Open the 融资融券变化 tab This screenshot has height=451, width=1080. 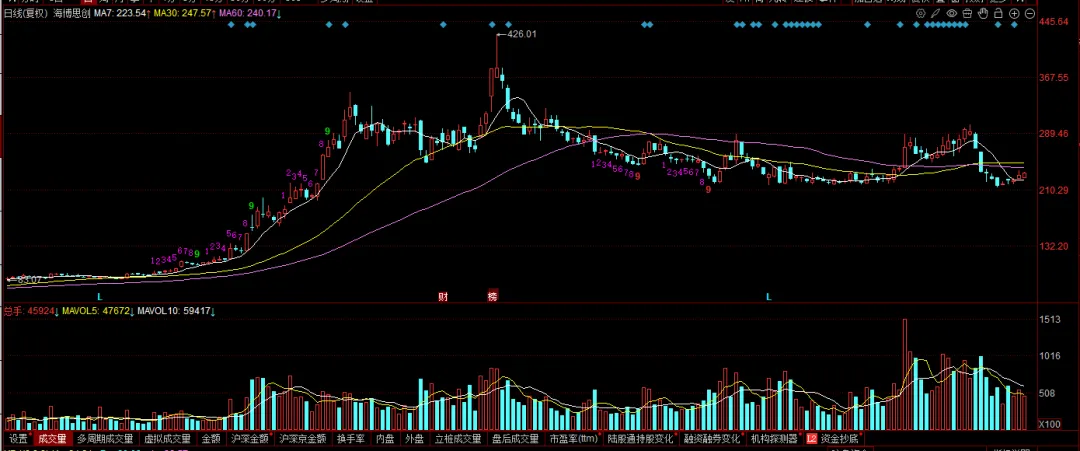pyautogui.click(x=712, y=438)
